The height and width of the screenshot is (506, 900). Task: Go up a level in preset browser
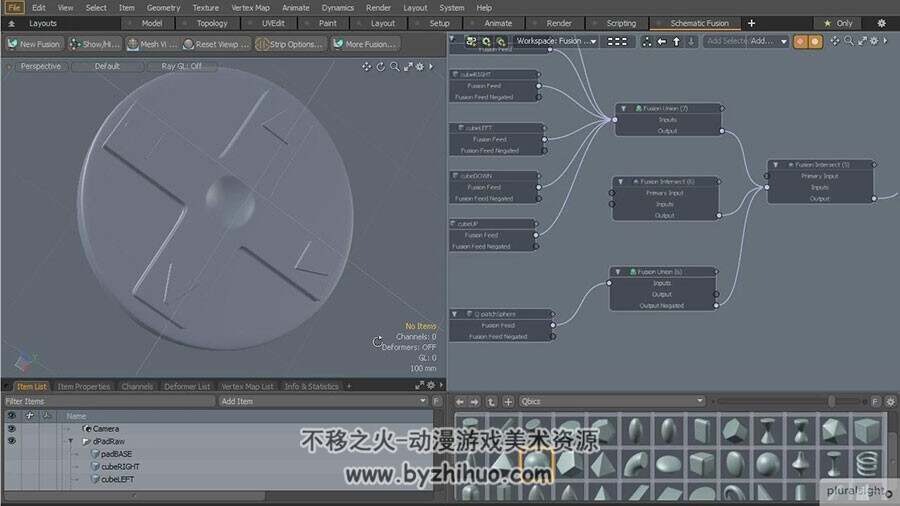tap(491, 402)
